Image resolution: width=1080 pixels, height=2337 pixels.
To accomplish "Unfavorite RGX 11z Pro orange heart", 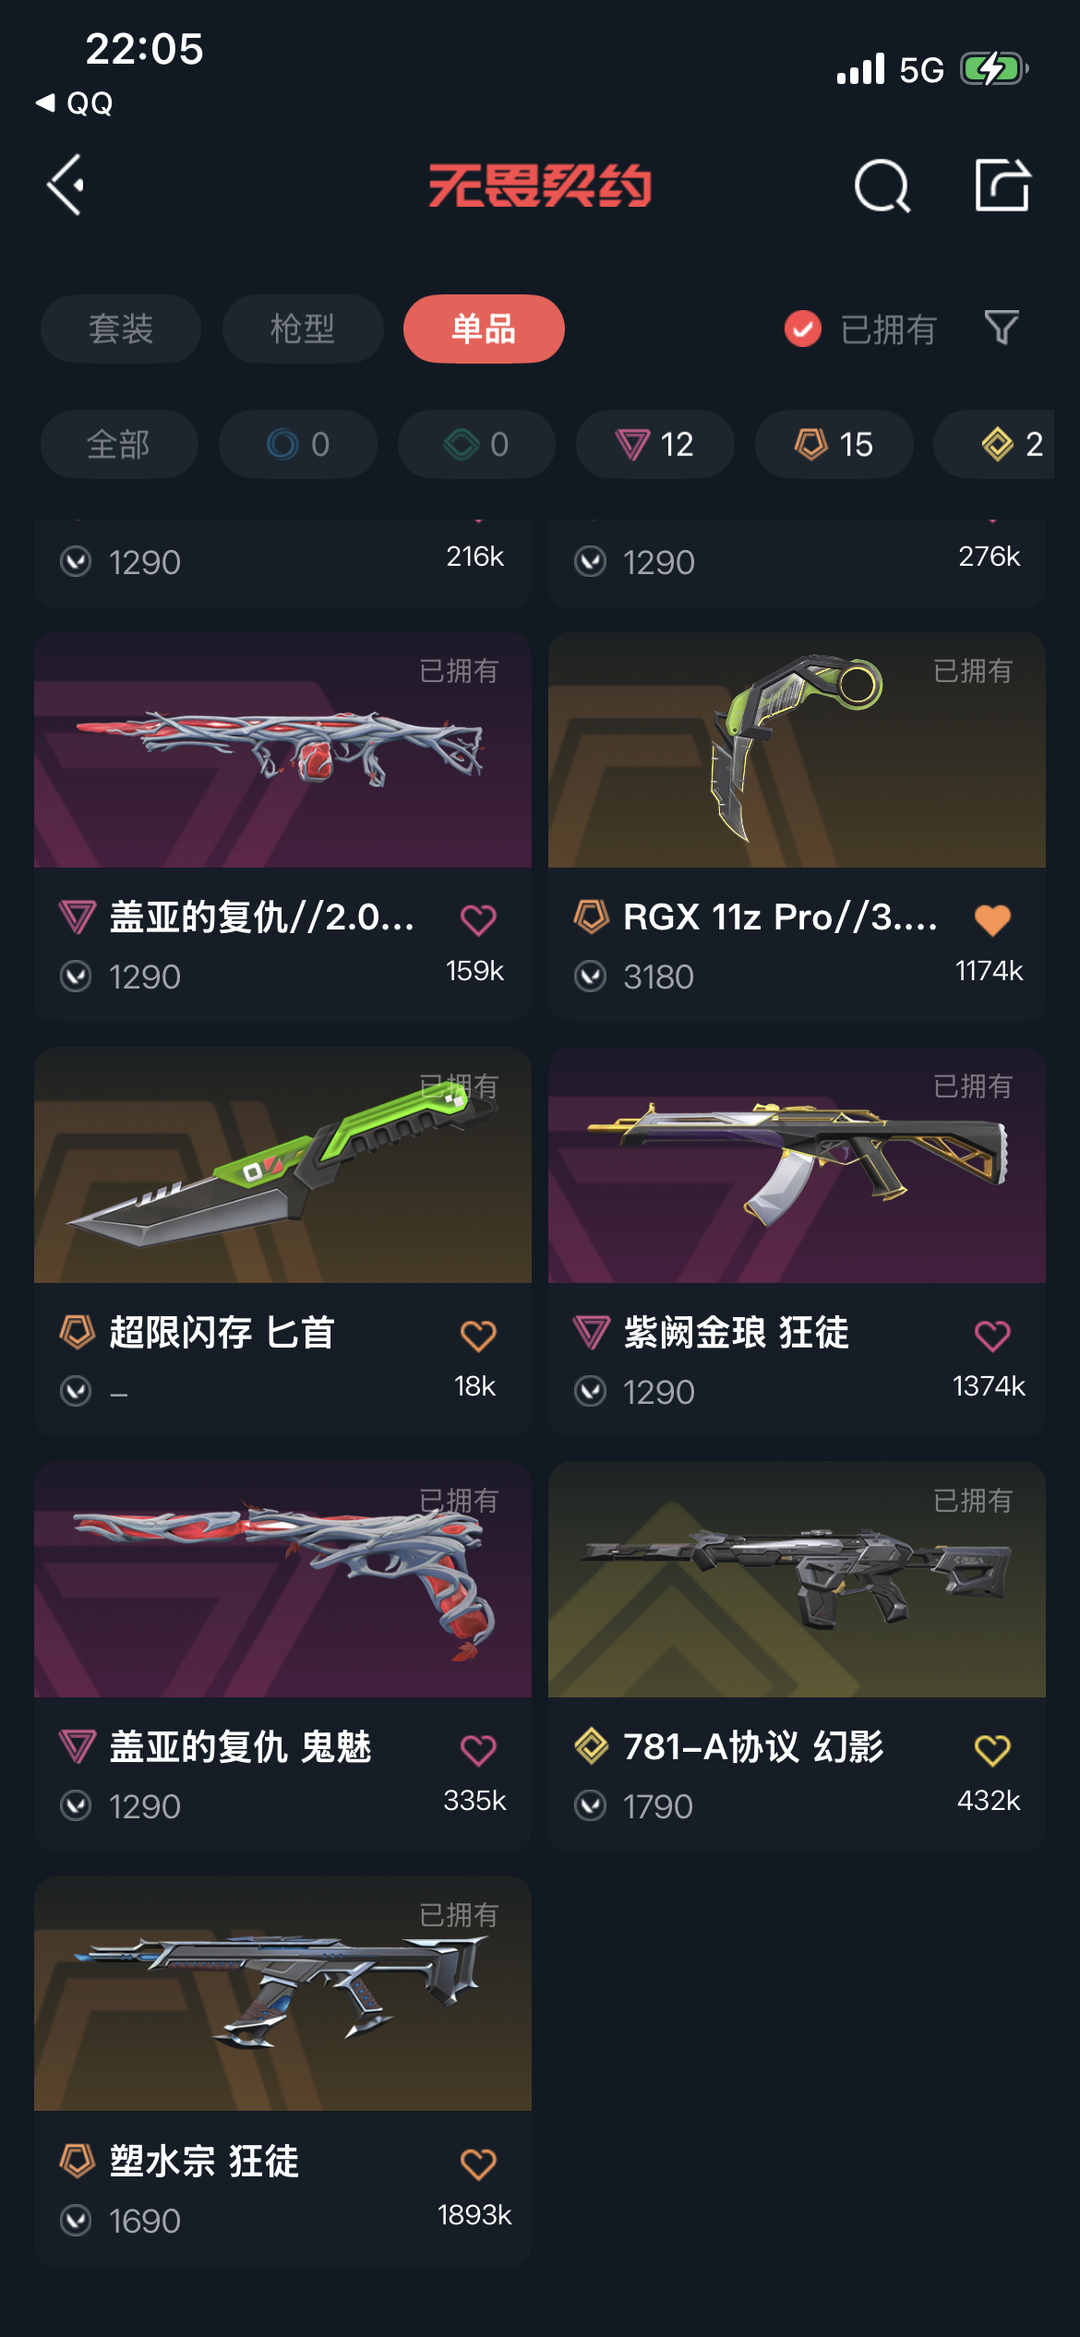I will coord(992,919).
